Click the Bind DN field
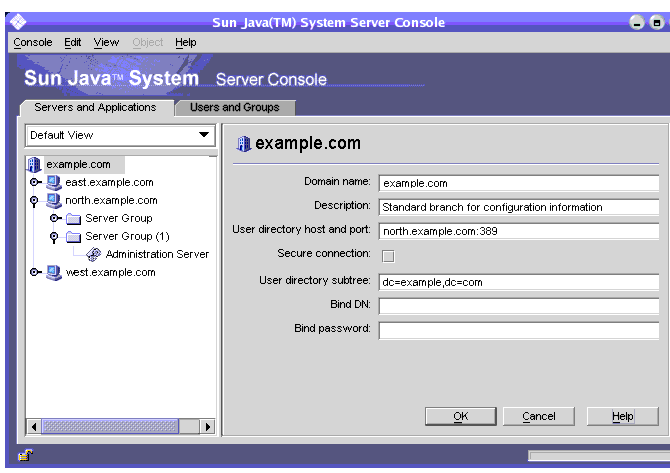Viewport: 670px width, 473px height. point(519,306)
